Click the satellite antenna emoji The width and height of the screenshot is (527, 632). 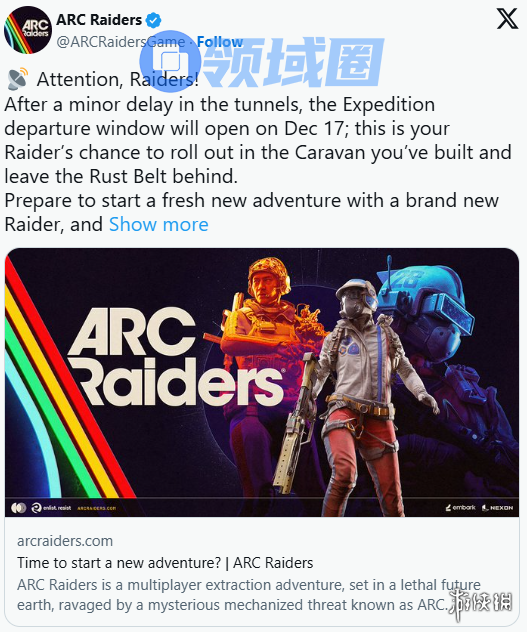click(x=18, y=79)
